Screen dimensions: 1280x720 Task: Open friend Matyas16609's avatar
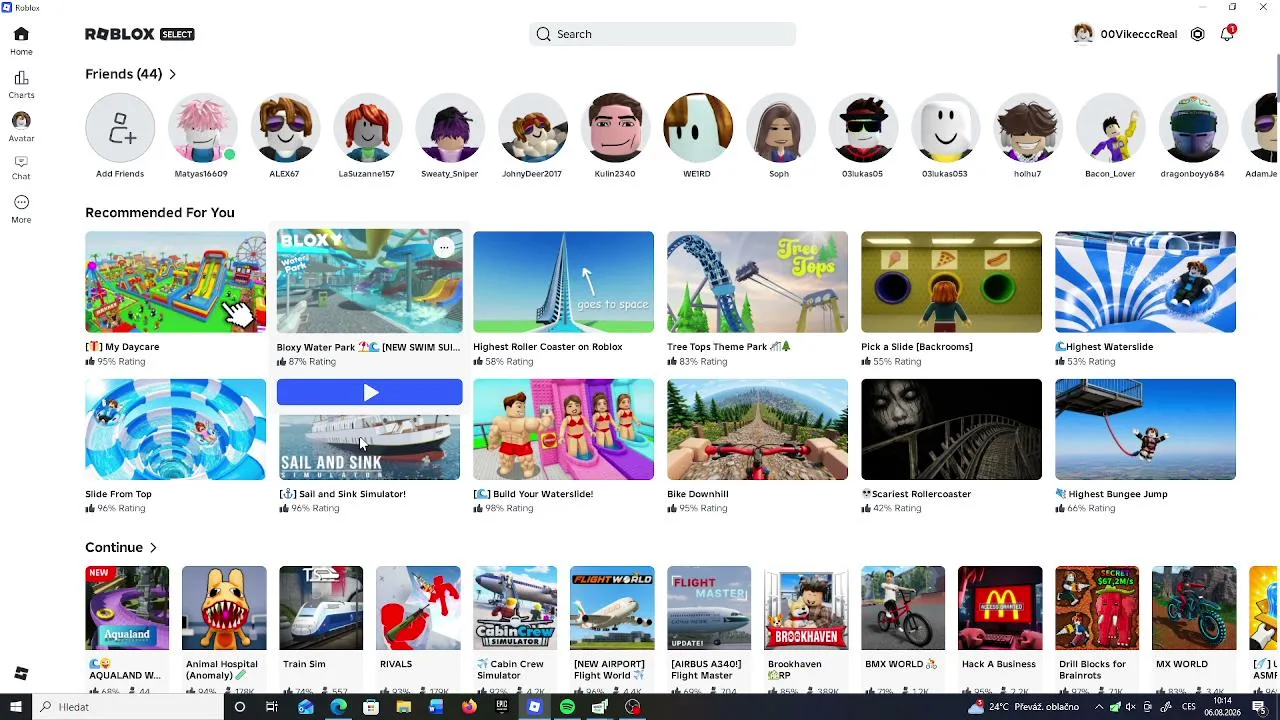(x=202, y=128)
